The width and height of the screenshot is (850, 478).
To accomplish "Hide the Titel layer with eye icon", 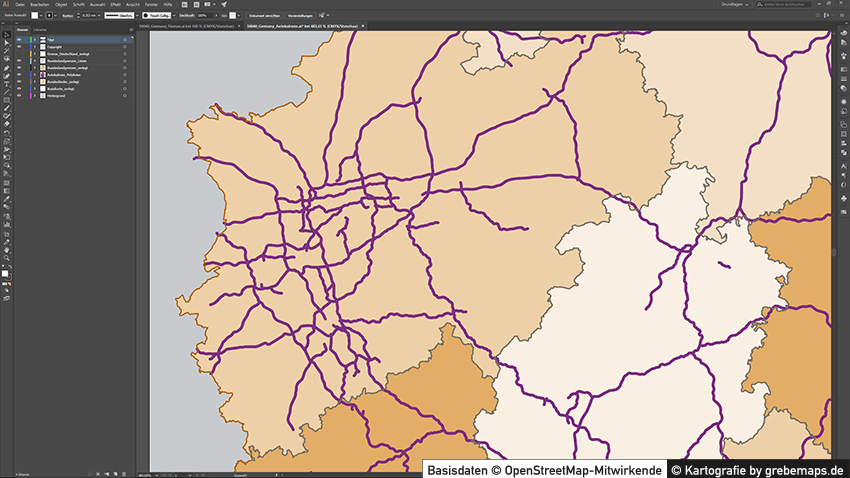I will coord(19,40).
